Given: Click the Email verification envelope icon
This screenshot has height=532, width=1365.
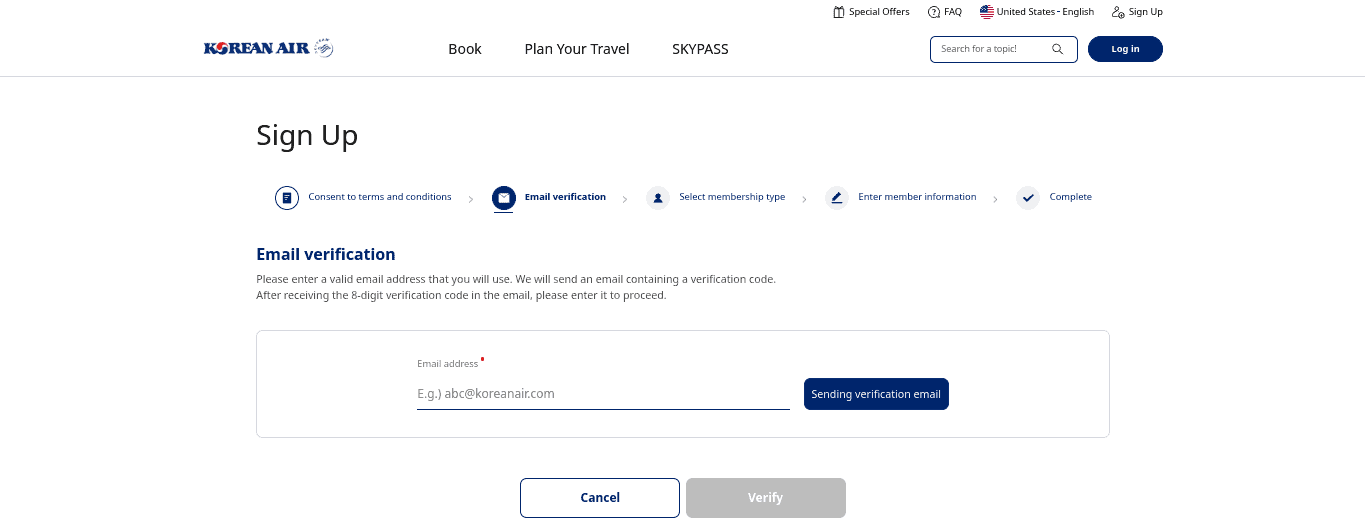Looking at the screenshot, I should pyautogui.click(x=504, y=198).
